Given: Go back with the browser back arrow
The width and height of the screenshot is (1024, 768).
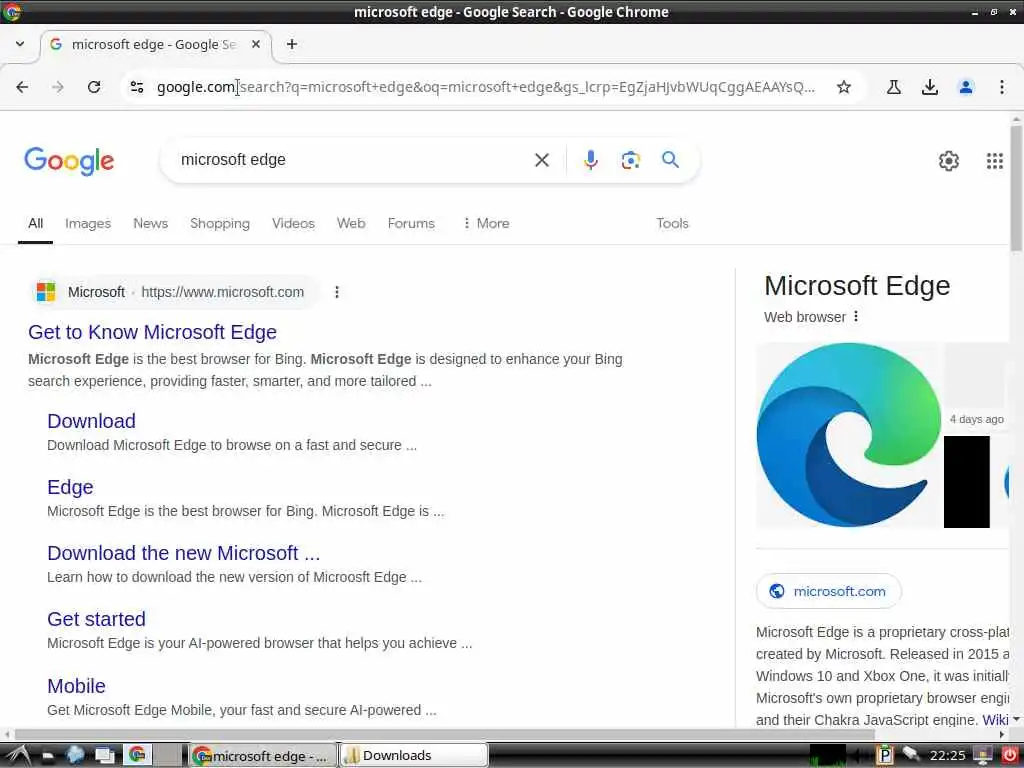Looking at the screenshot, I should click(22, 87).
